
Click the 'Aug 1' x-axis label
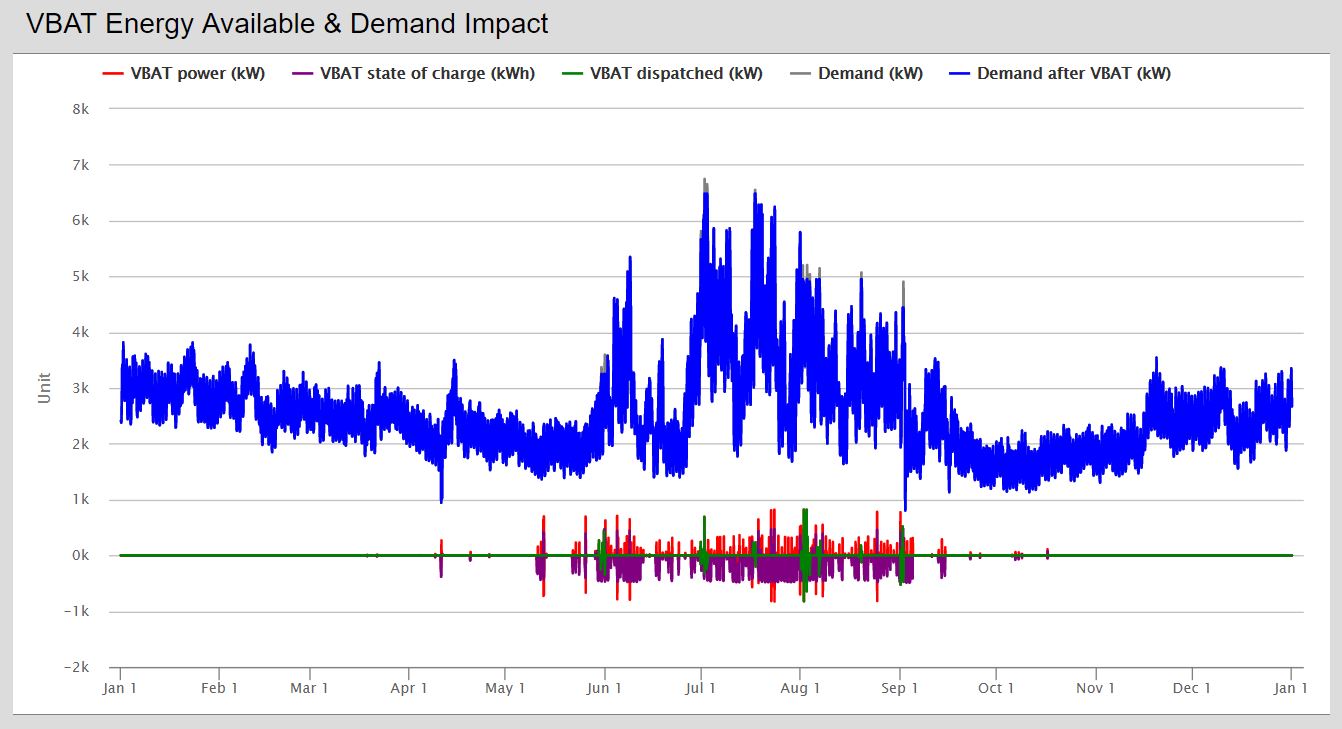800,688
